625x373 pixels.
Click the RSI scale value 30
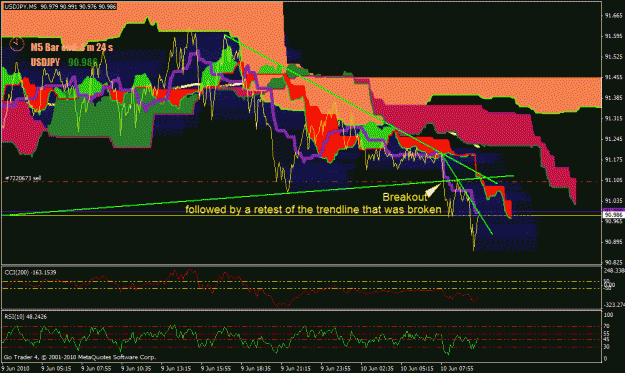pos(607,347)
